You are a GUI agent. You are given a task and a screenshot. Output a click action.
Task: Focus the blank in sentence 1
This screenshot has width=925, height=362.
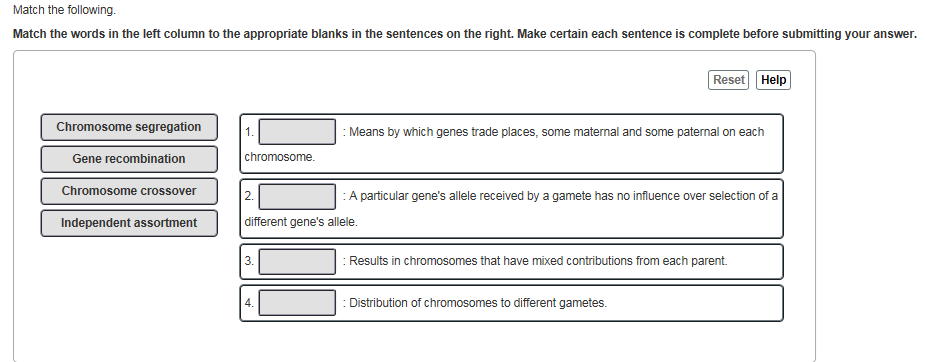297,132
